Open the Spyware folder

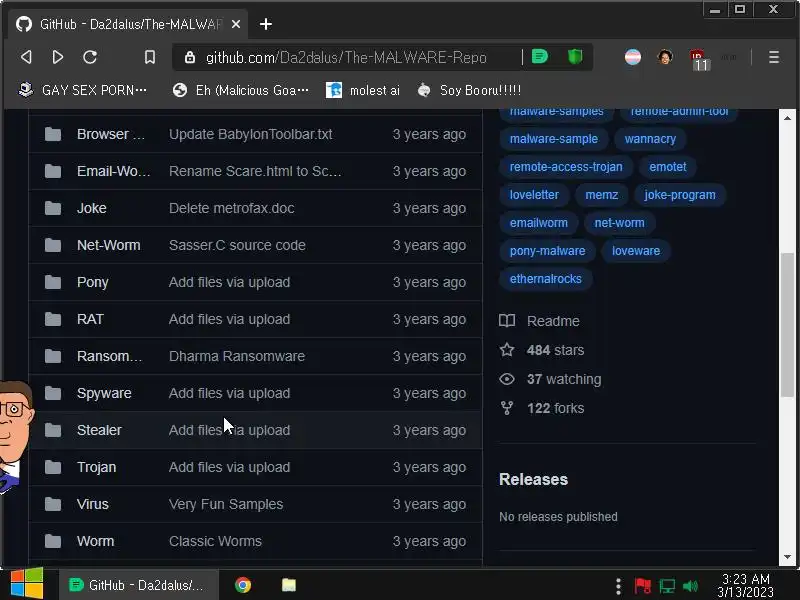point(104,393)
